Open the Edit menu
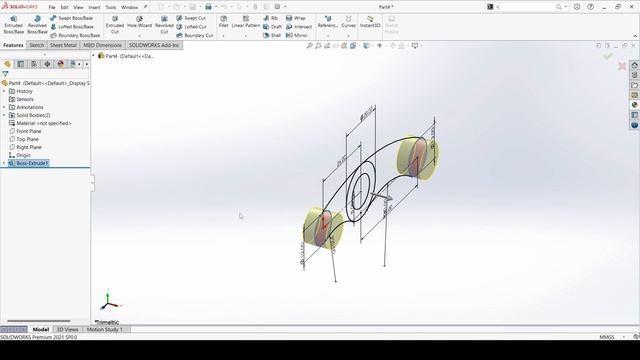The height and width of the screenshot is (360, 640). (x=64, y=7)
